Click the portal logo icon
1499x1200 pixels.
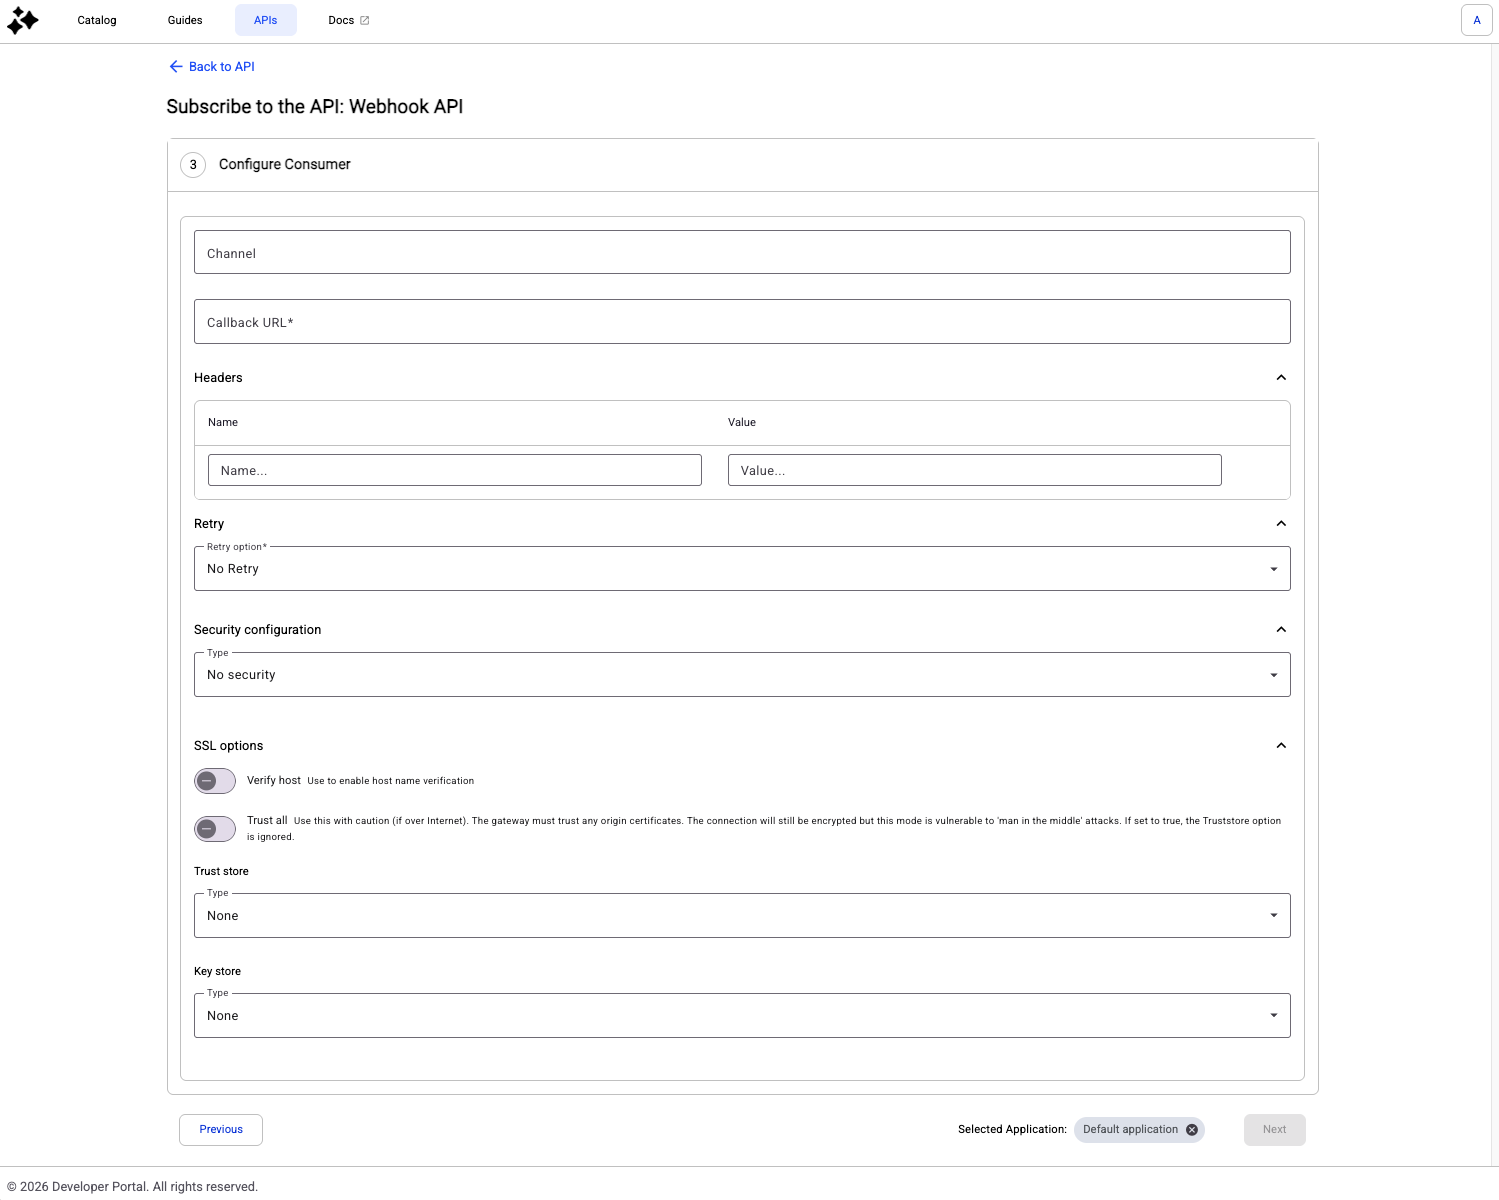(22, 20)
